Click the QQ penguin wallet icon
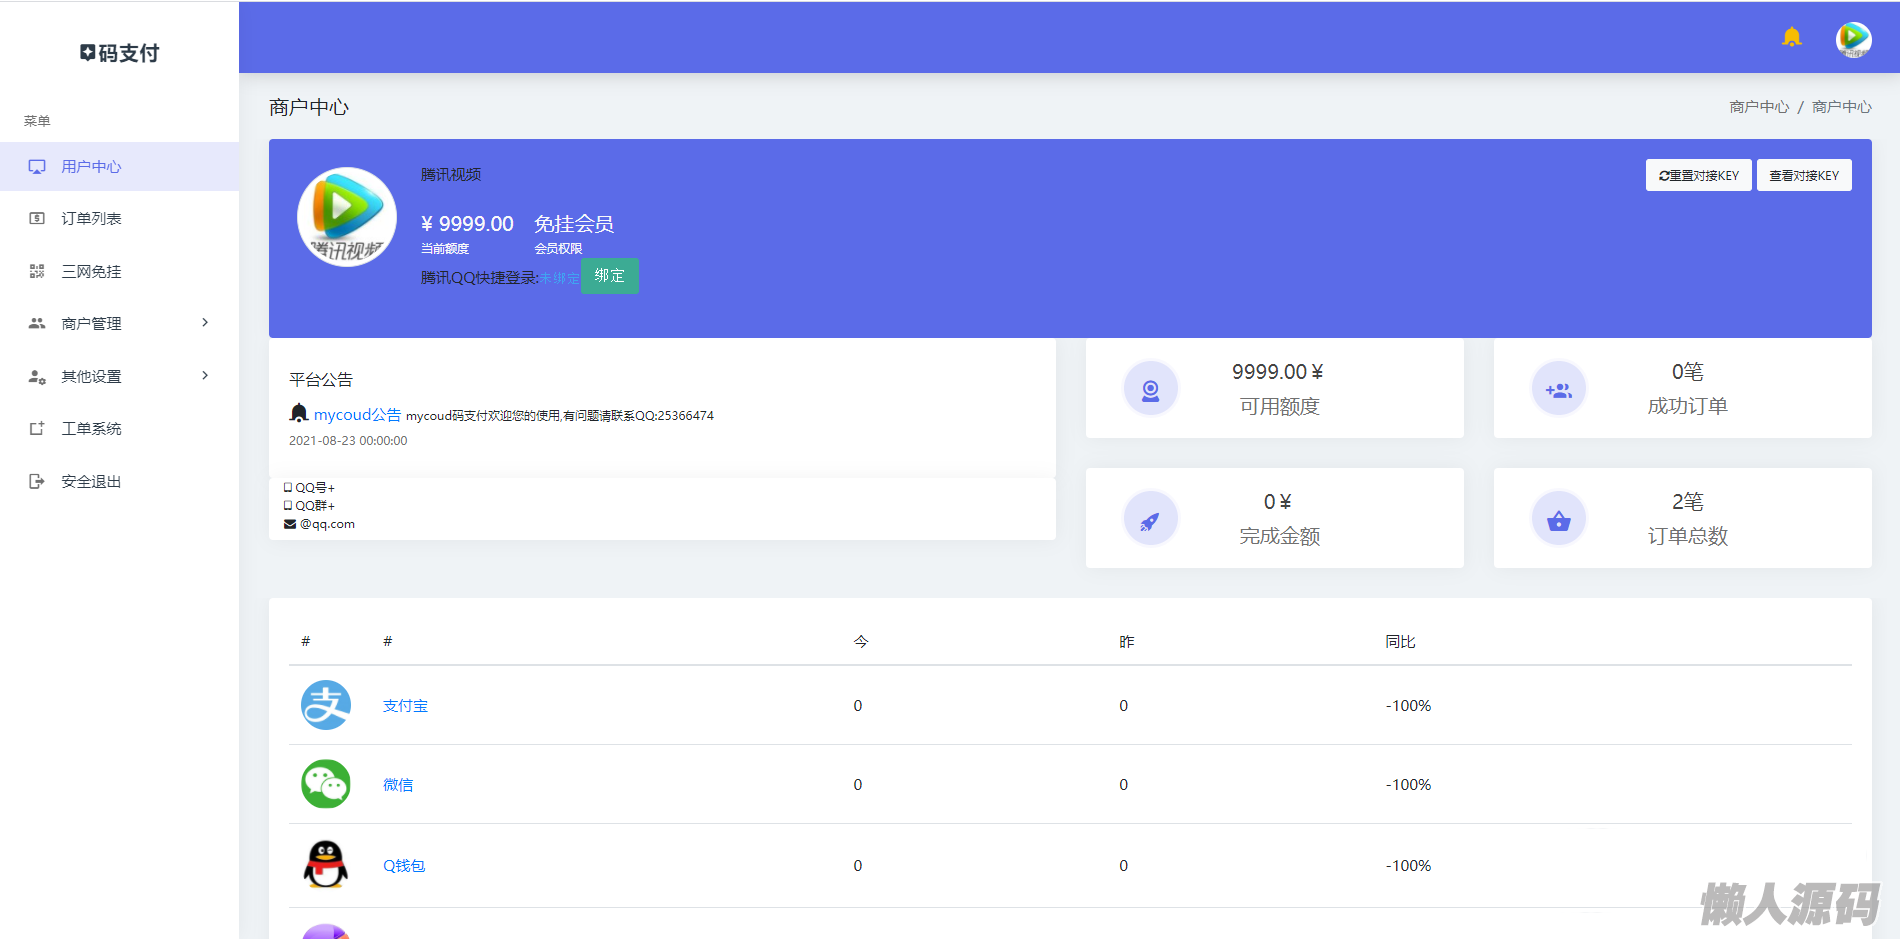 click(x=326, y=865)
